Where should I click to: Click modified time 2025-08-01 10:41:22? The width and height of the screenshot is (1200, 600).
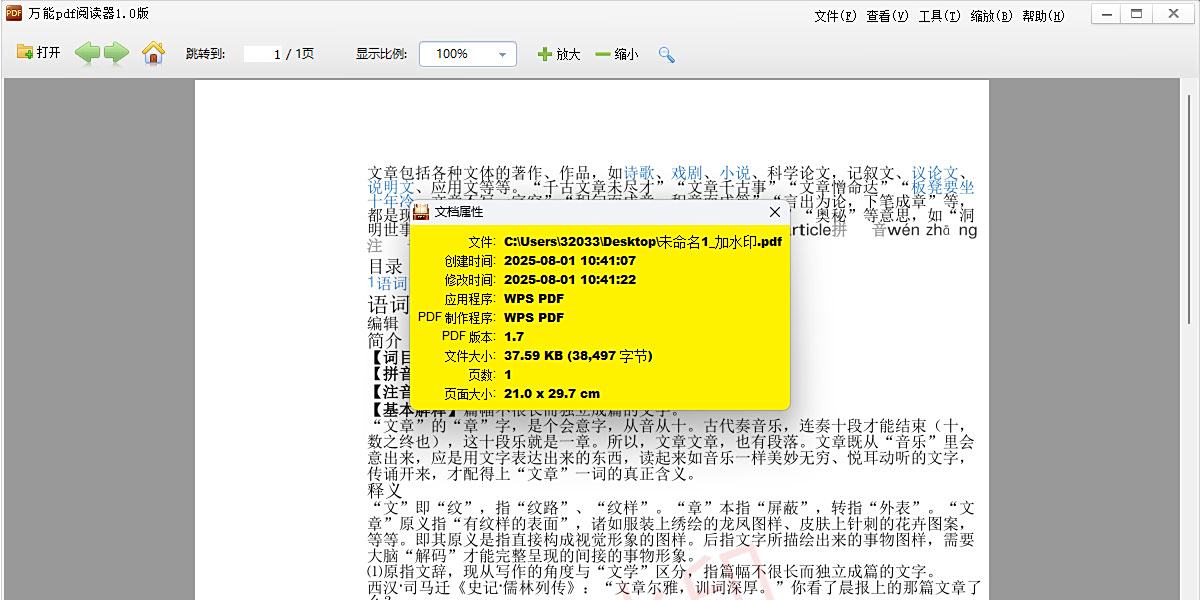[x=570, y=279]
